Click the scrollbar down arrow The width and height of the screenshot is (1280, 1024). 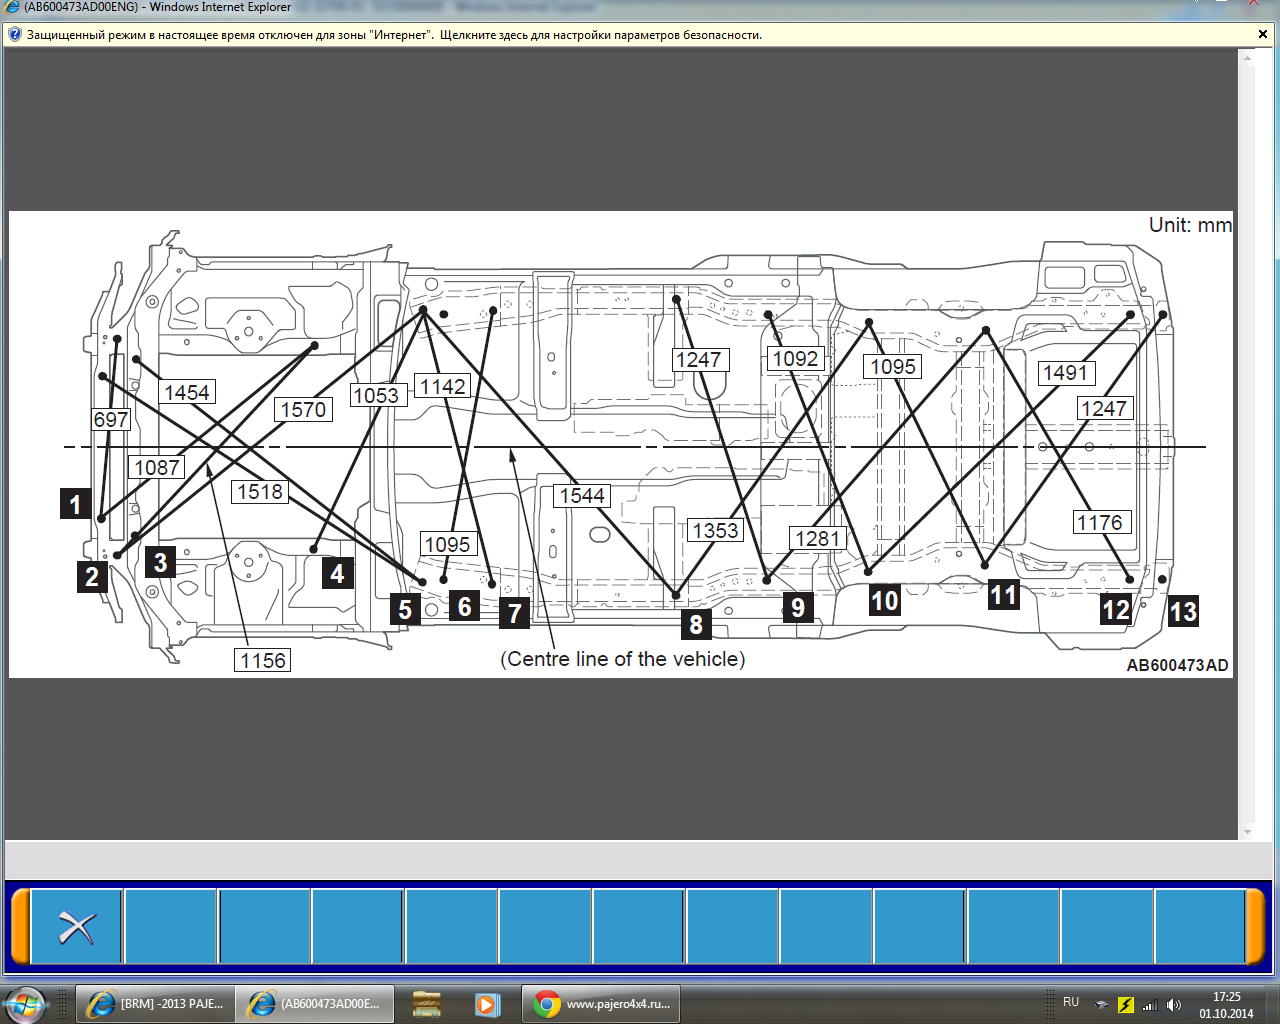[1247, 831]
